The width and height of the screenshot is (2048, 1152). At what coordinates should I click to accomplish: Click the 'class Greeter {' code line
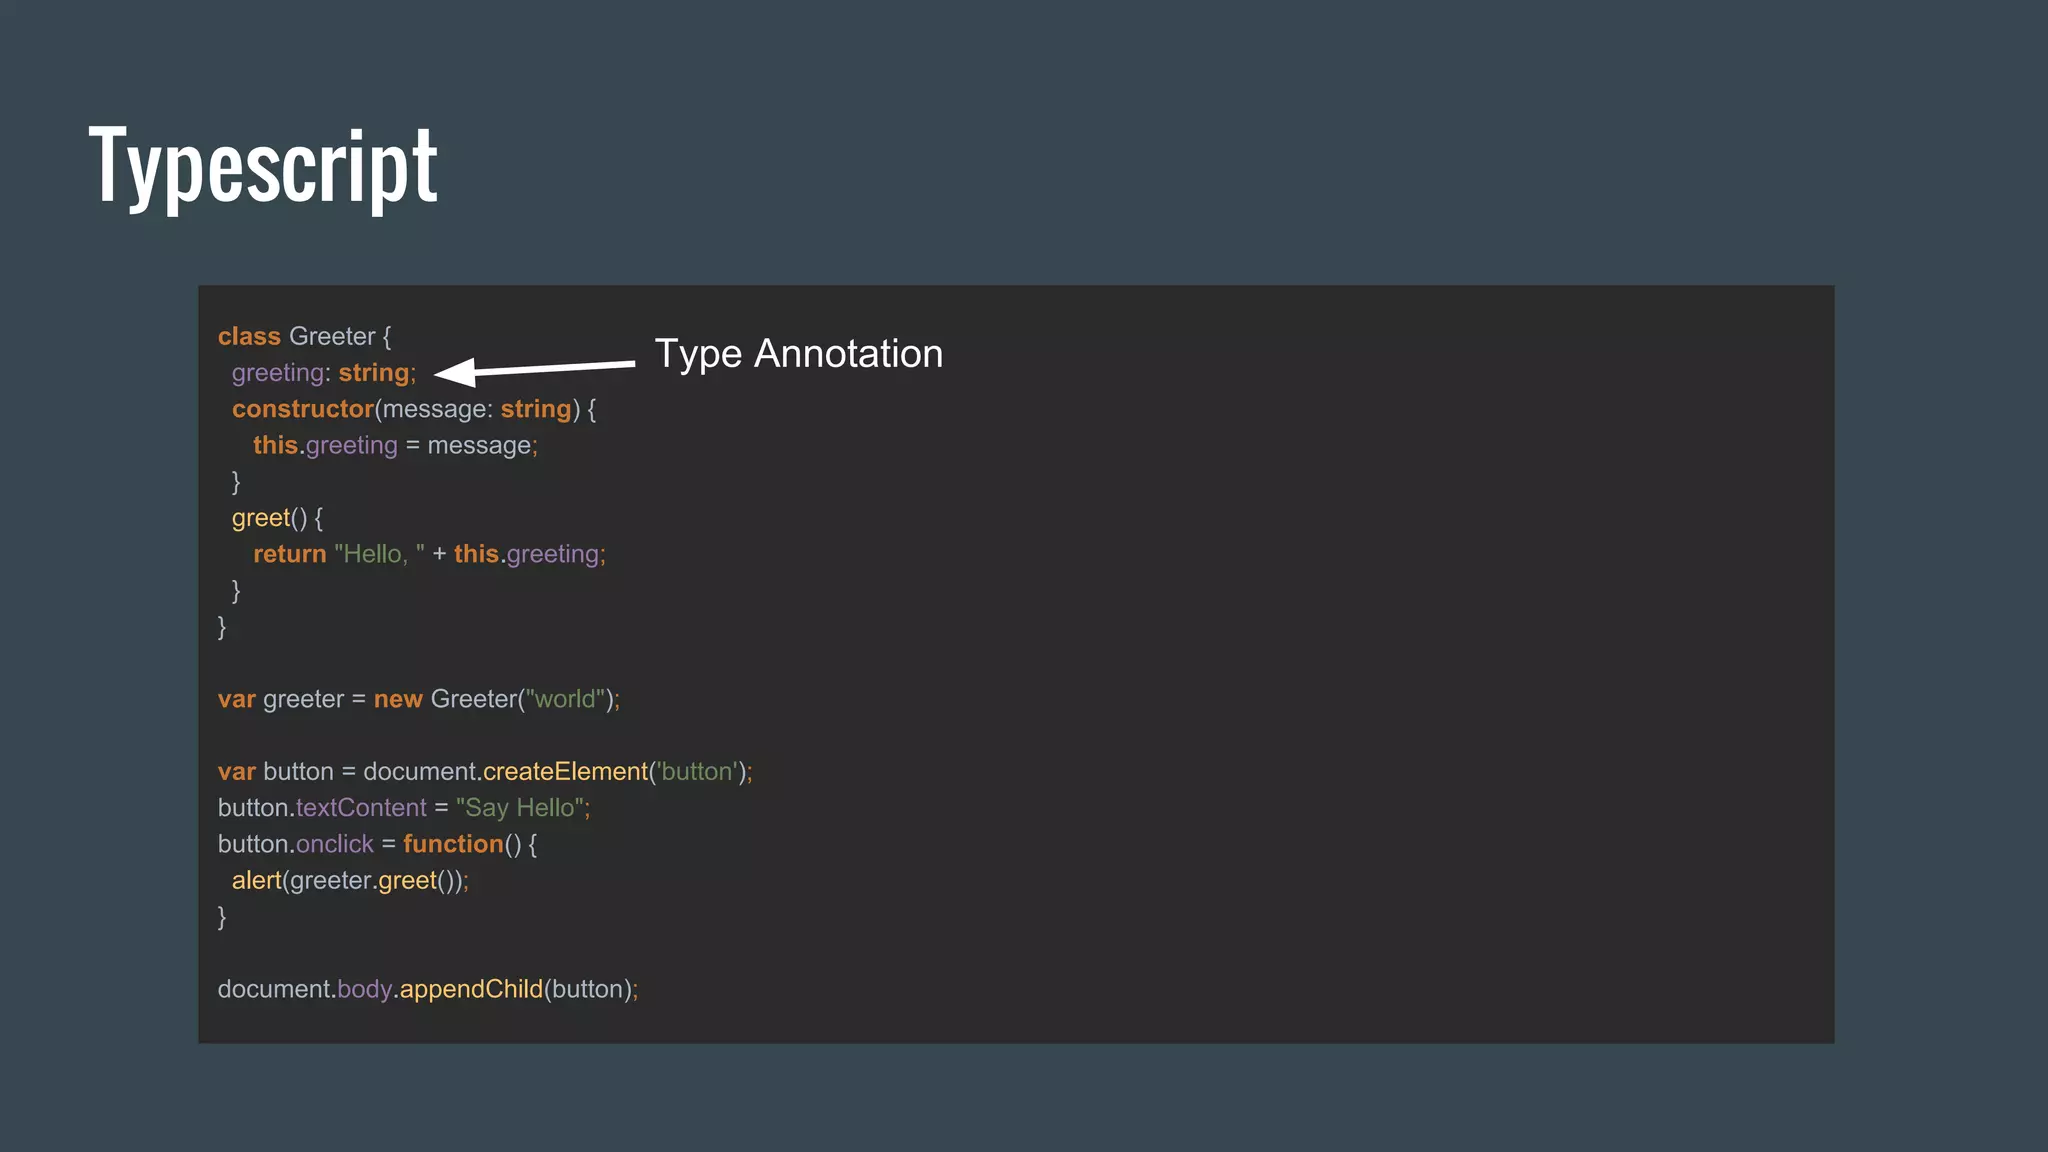(305, 336)
